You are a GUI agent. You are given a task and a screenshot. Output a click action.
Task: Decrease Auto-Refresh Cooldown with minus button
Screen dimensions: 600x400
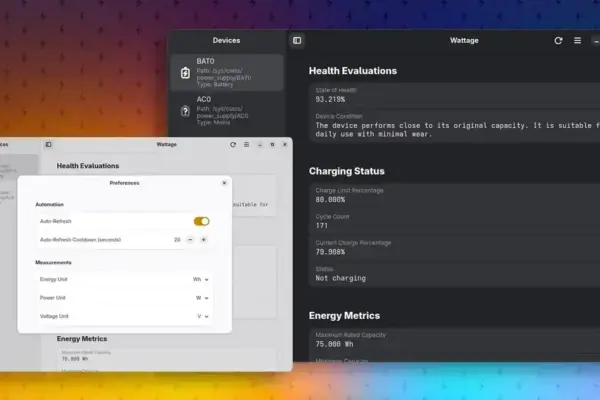[x=190, y=240]
